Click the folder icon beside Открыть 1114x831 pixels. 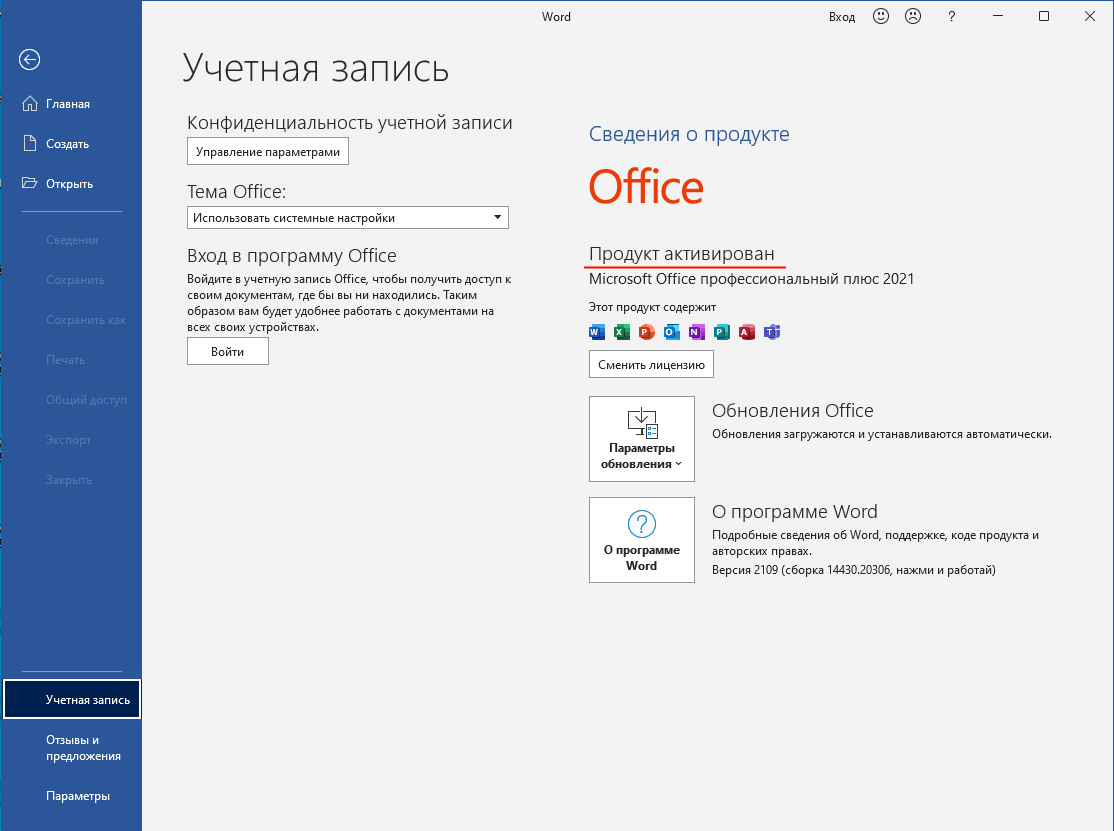pos(30,183)
